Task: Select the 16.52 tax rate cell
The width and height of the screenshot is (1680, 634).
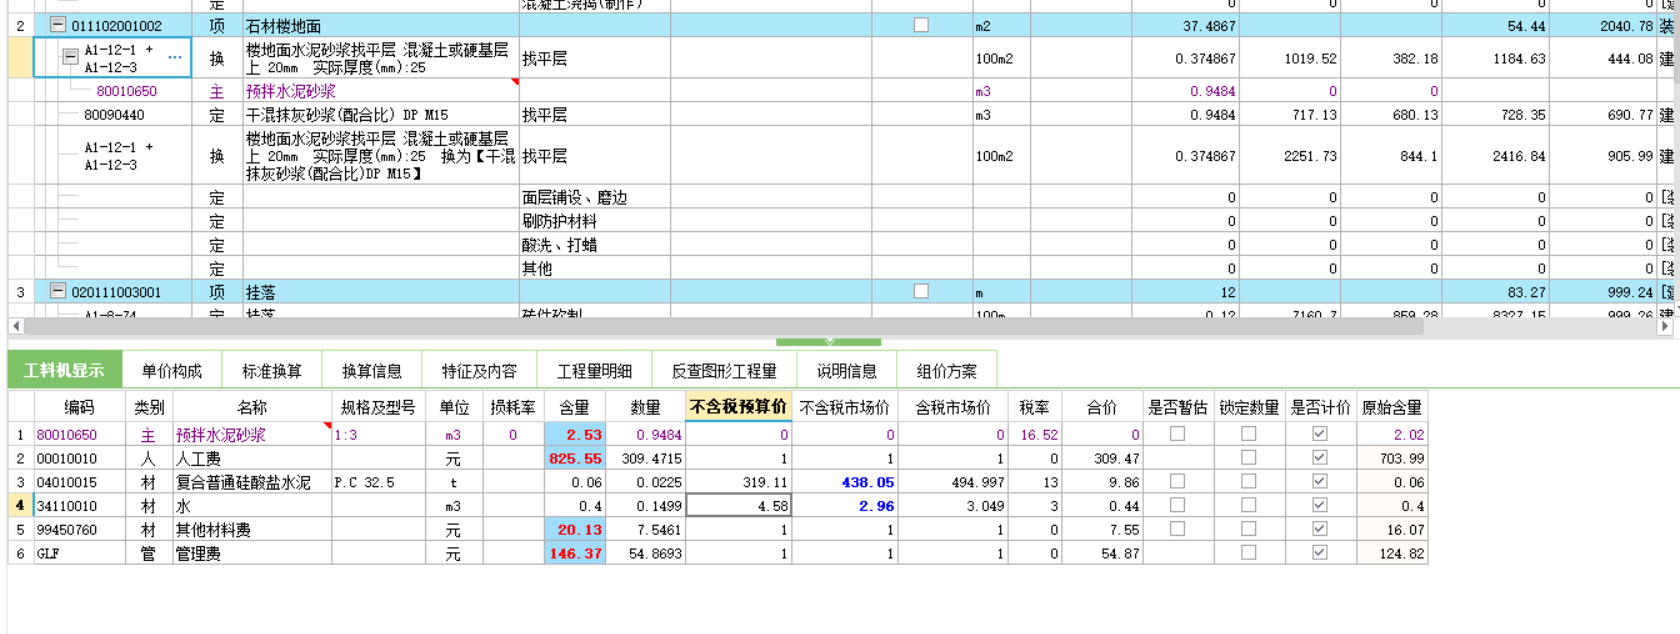Action: pyautogui.click(x=1034, y=435)
